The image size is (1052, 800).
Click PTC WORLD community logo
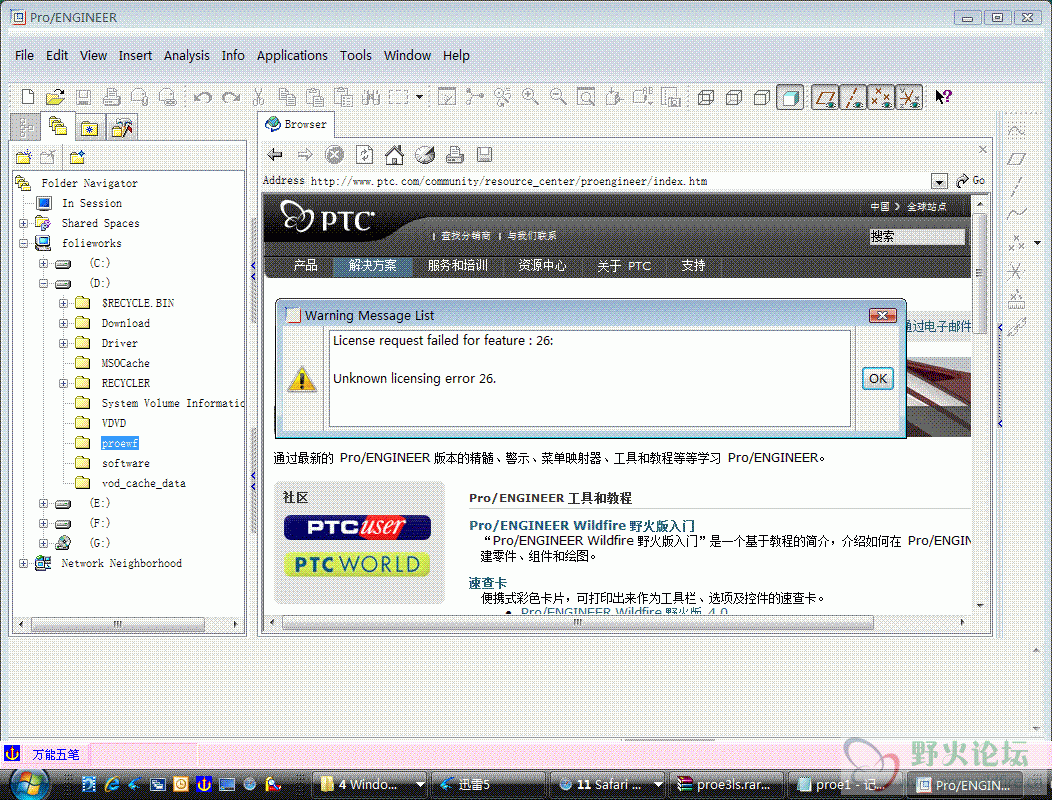(x=357, y=564)
